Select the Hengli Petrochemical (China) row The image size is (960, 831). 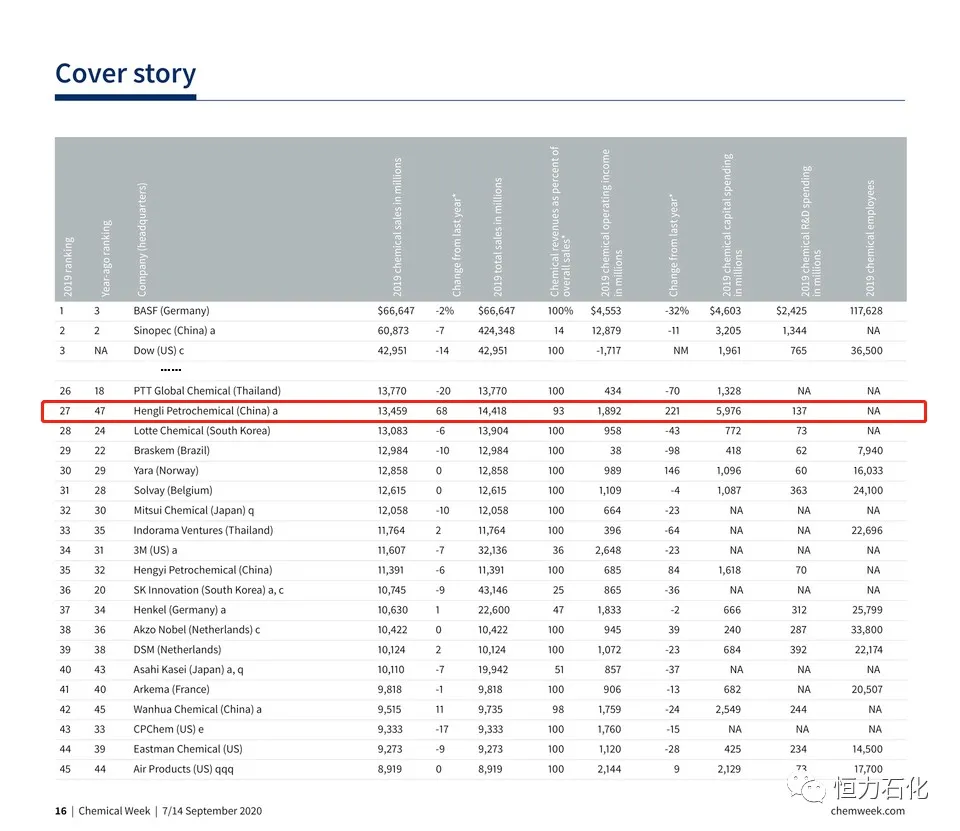(x=484, y=411)
